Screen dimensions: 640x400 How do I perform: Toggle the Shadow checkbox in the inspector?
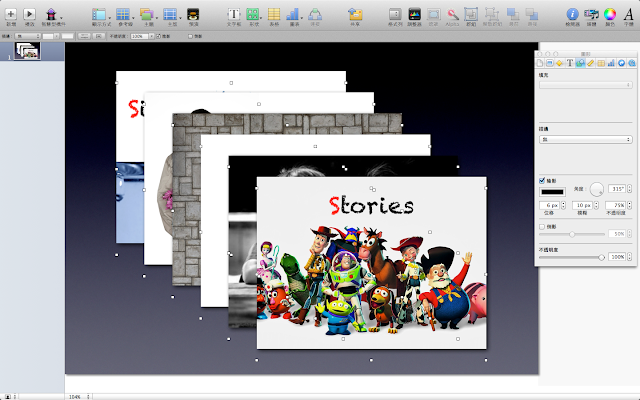[x=542, y=180]
